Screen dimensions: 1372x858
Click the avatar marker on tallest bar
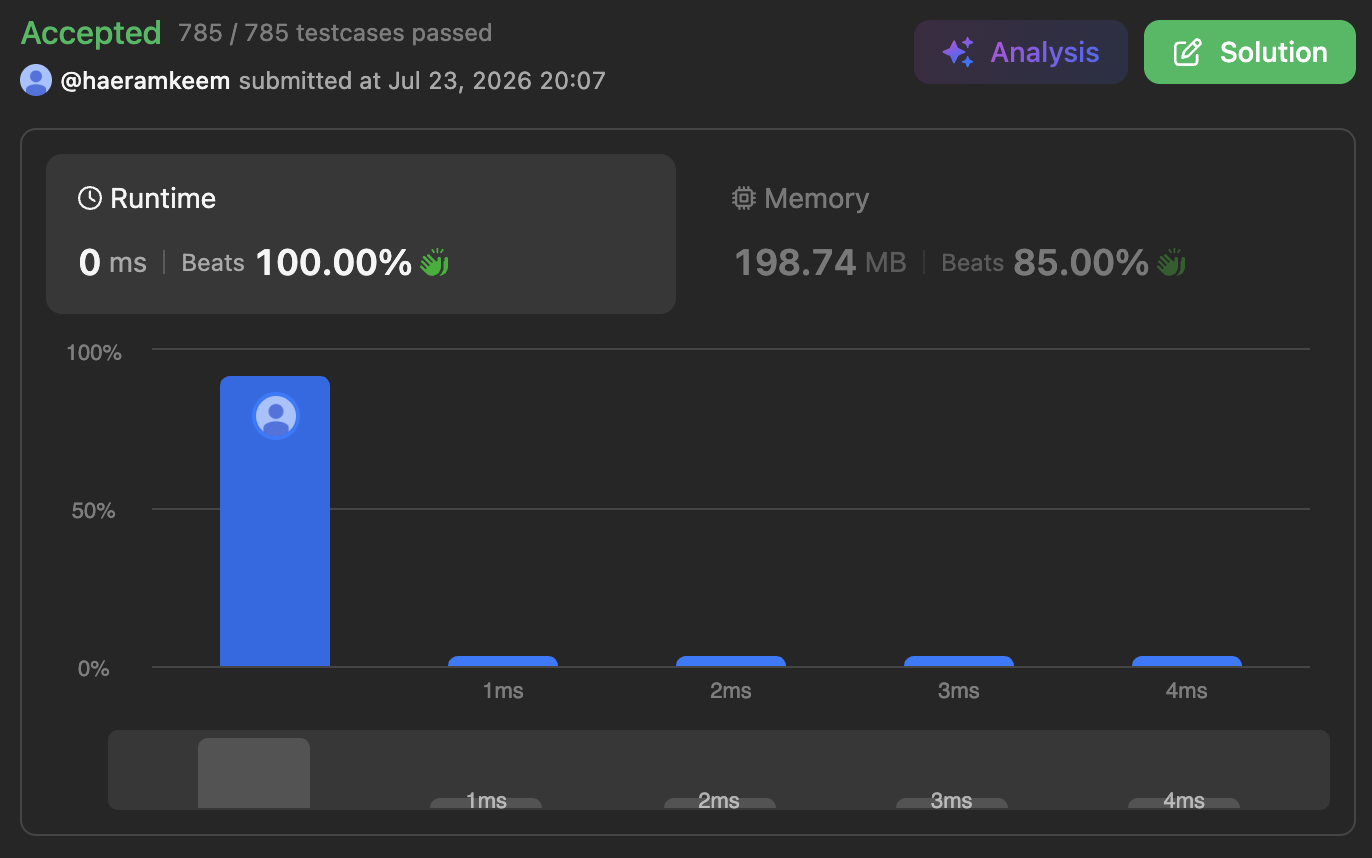coord(276,416)
